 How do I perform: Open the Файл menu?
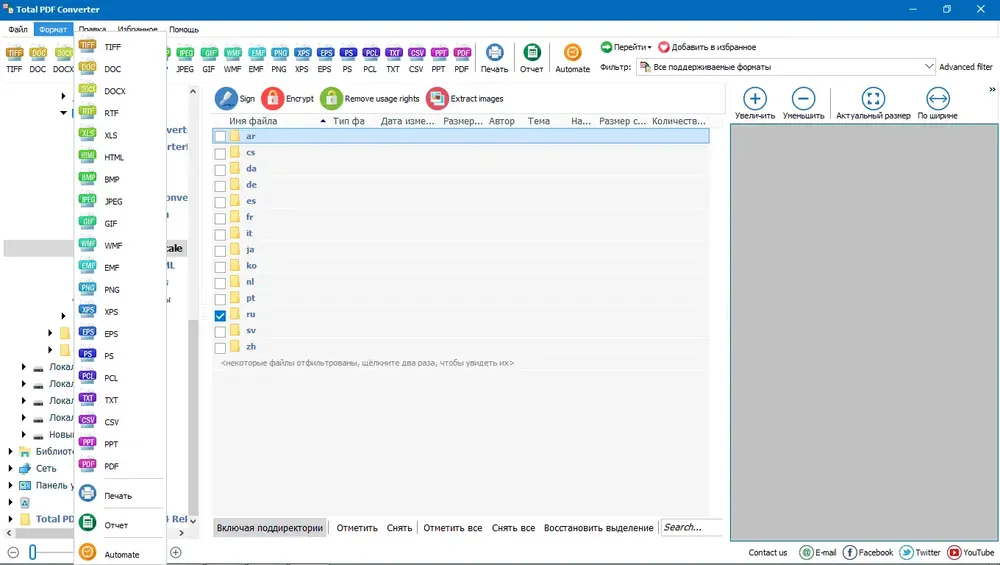click(18, 29)
